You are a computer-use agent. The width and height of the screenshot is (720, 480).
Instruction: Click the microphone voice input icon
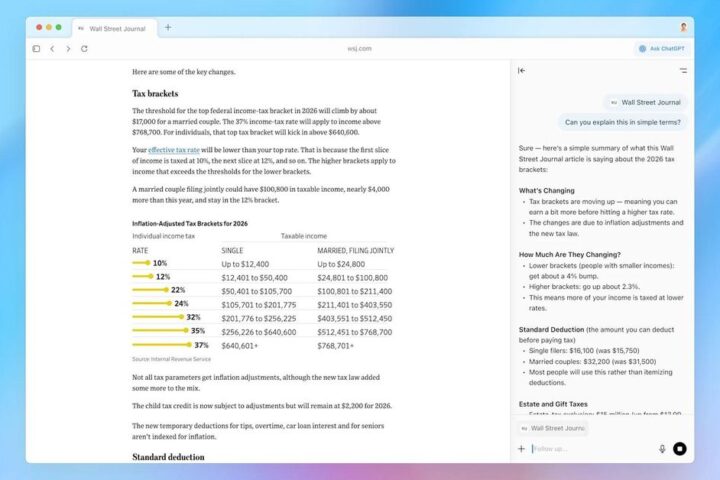coord(662,449)
